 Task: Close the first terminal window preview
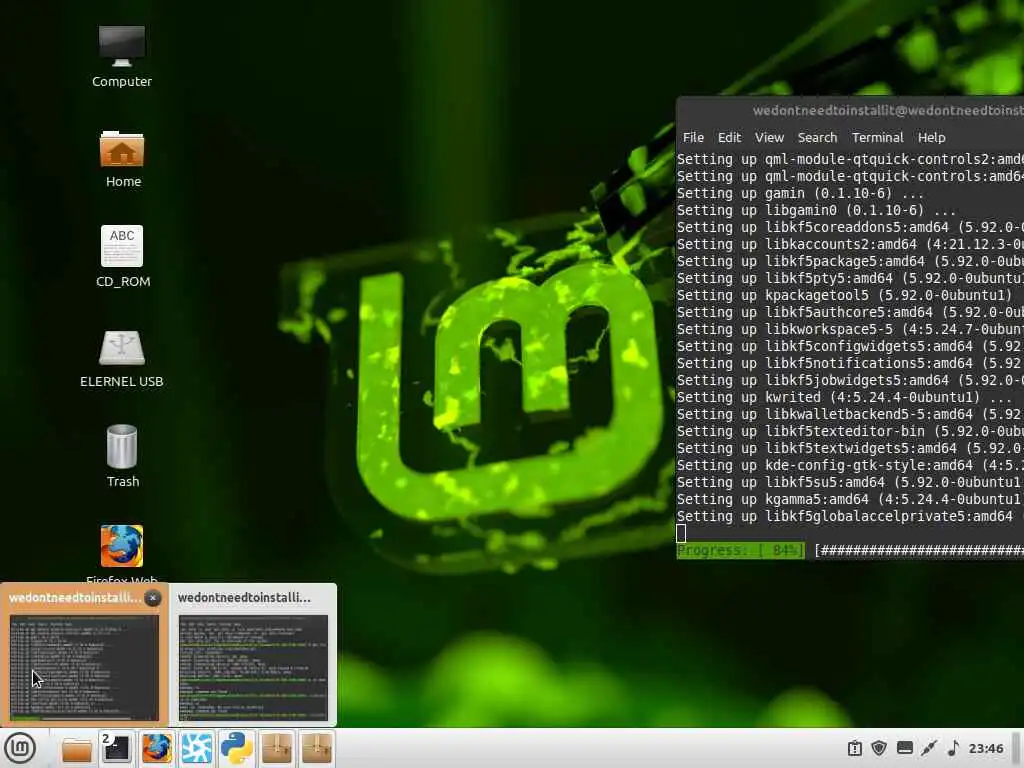[x=153, y=598]
